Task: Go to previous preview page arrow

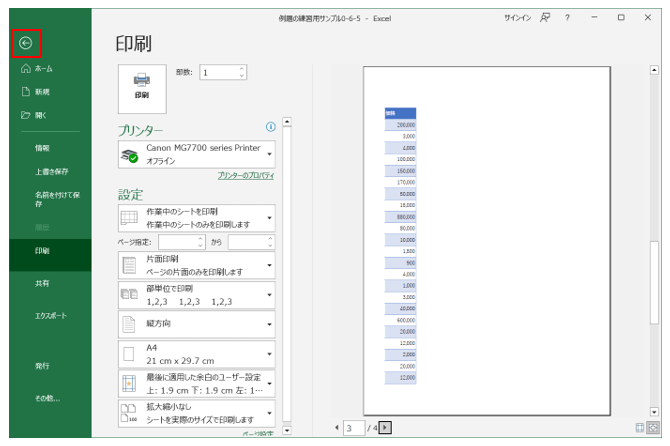Action: (x=337, y=428)
